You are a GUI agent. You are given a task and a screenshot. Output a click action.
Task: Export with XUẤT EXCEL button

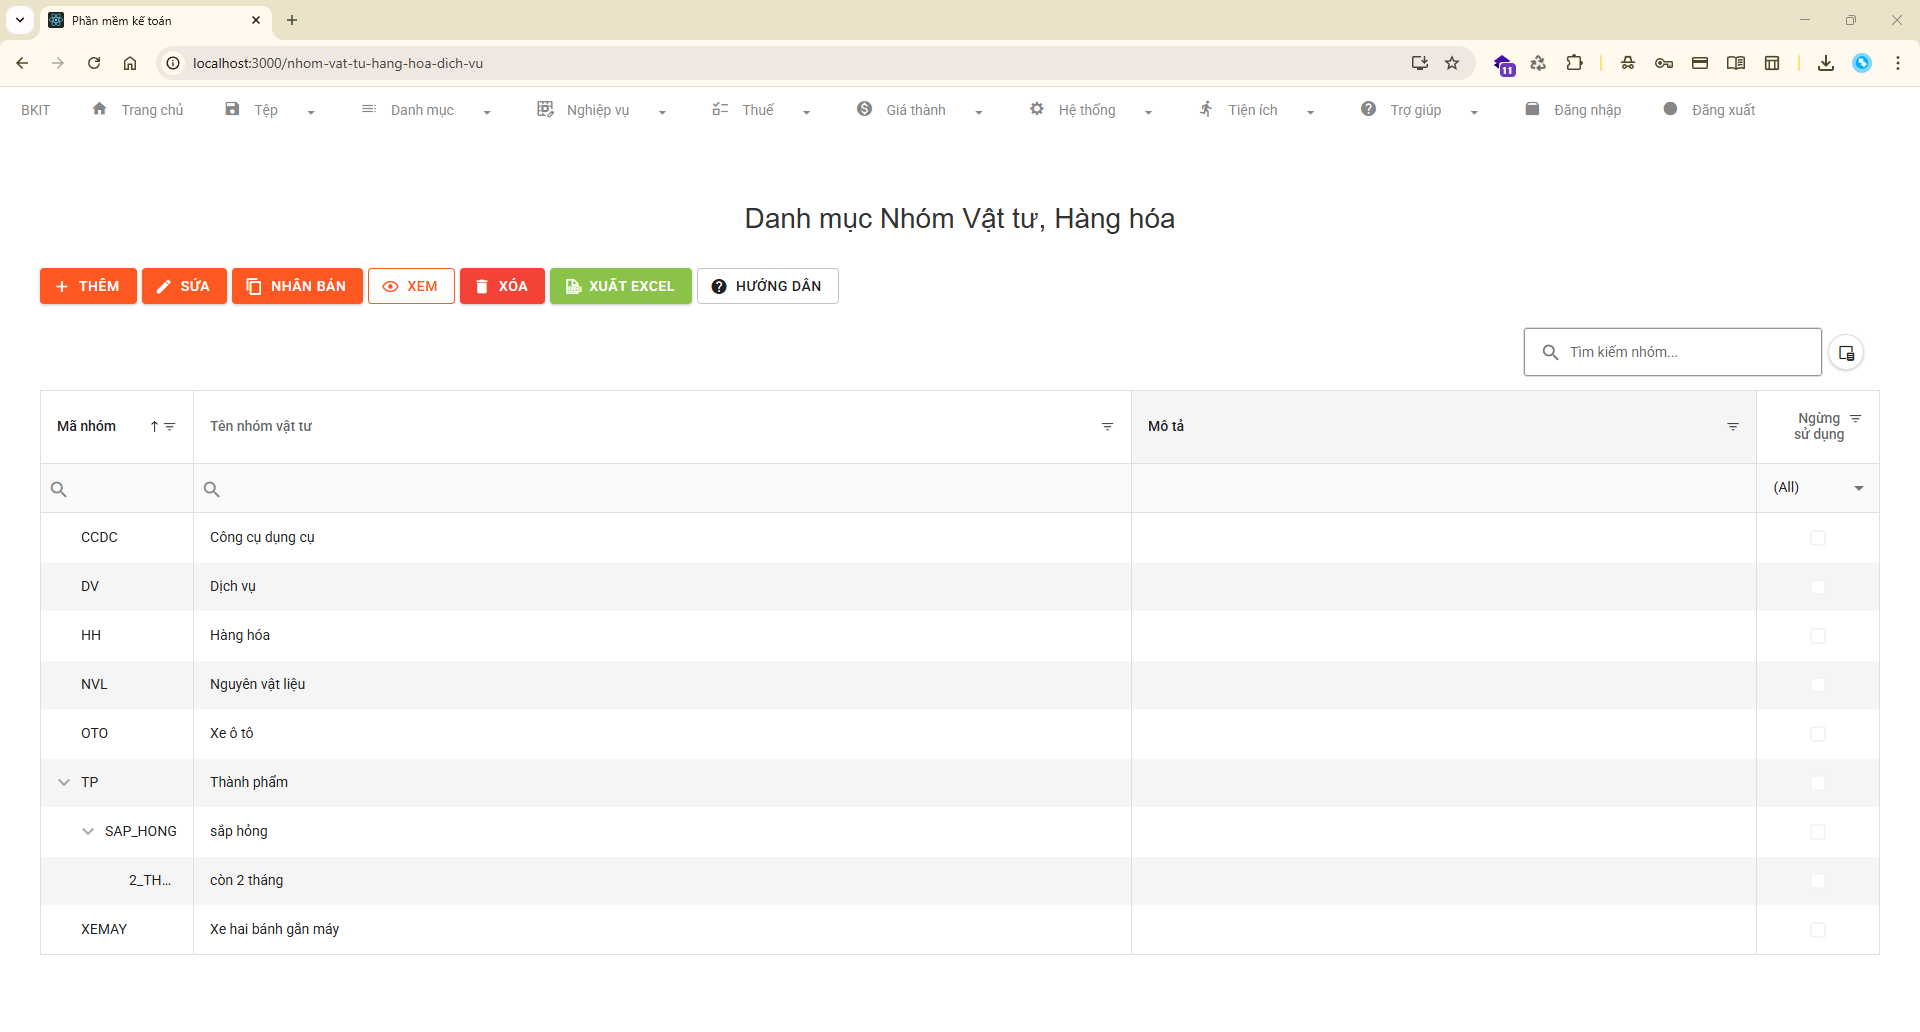621,286
